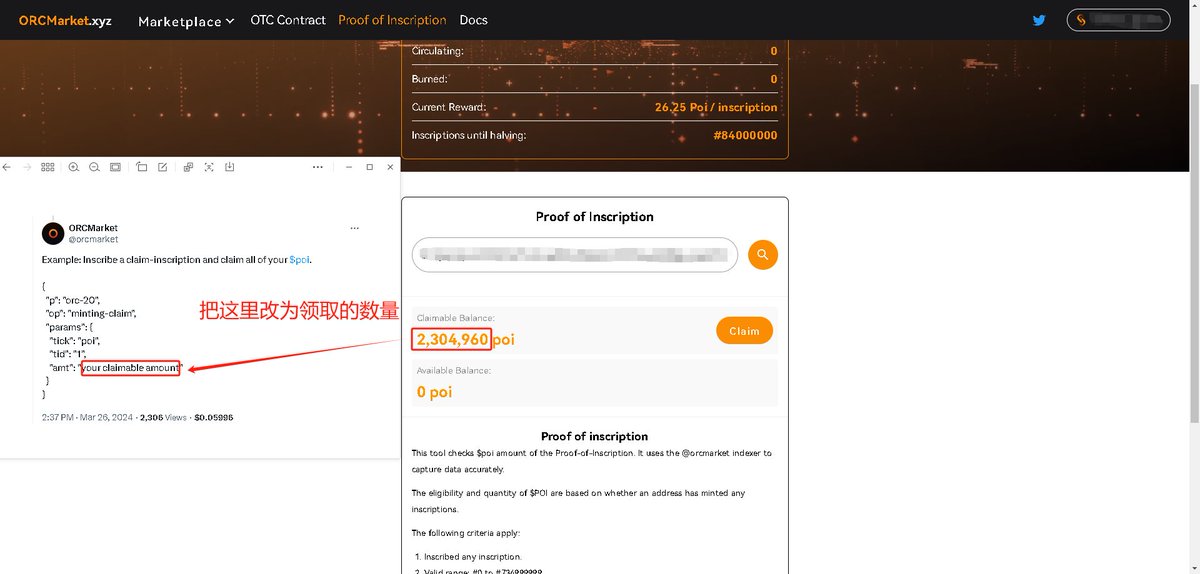Click the translate/copy icon in viewer toolbar

pyautogui.click(x=188, y=167)
